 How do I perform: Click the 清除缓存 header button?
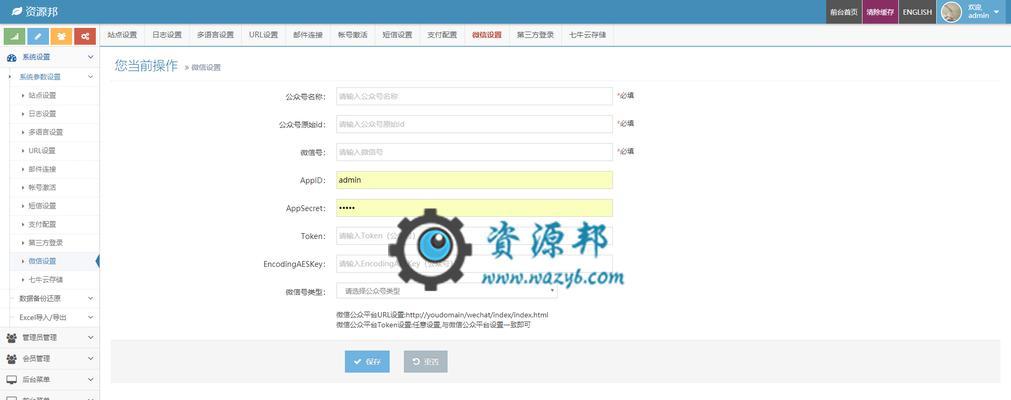[880, 12]
